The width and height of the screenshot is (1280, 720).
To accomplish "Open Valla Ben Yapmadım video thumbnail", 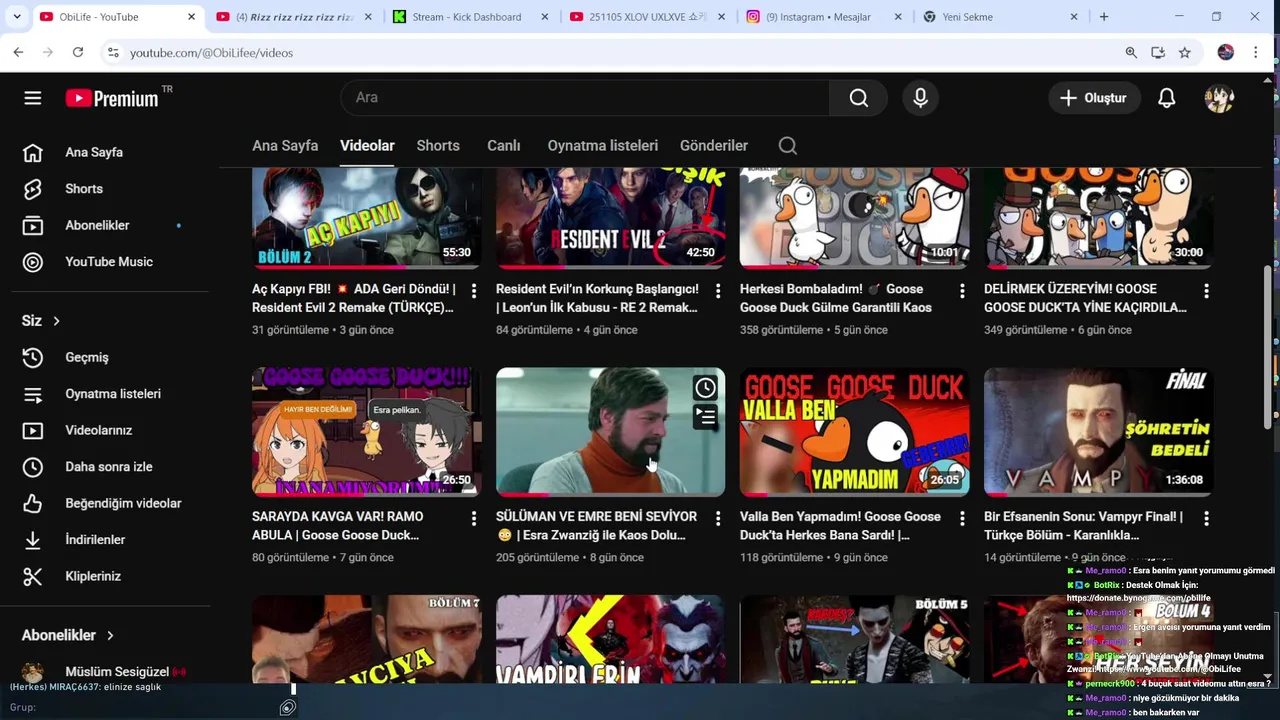I will [x=854, y=432].
